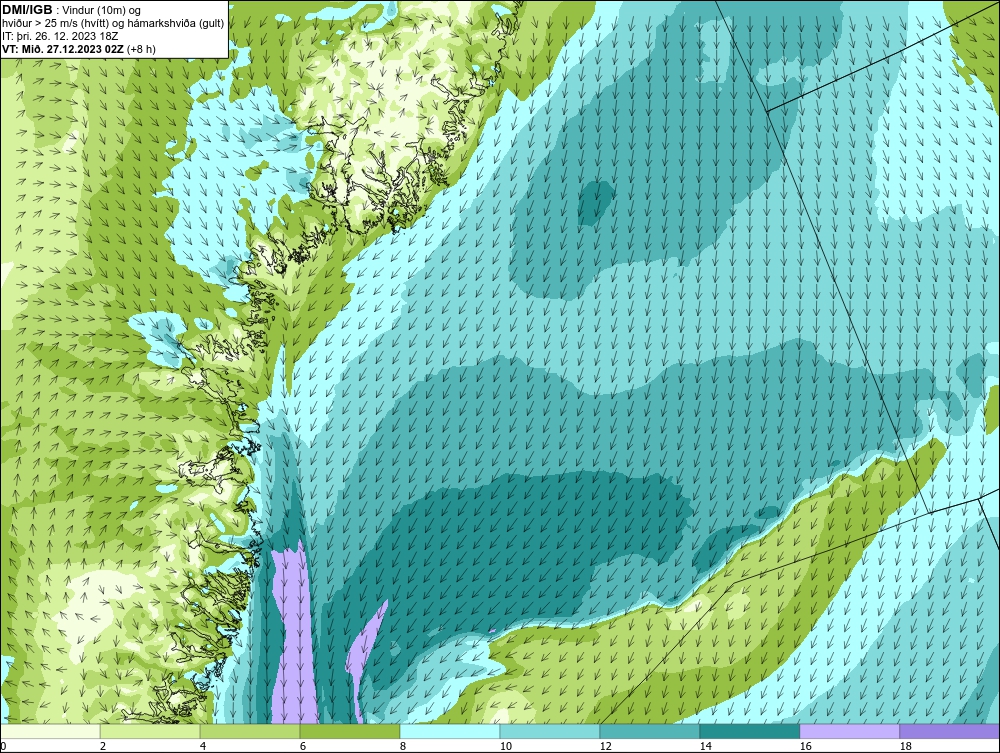
Task: Click the legend scale label 10
Action: click(506, 746)
